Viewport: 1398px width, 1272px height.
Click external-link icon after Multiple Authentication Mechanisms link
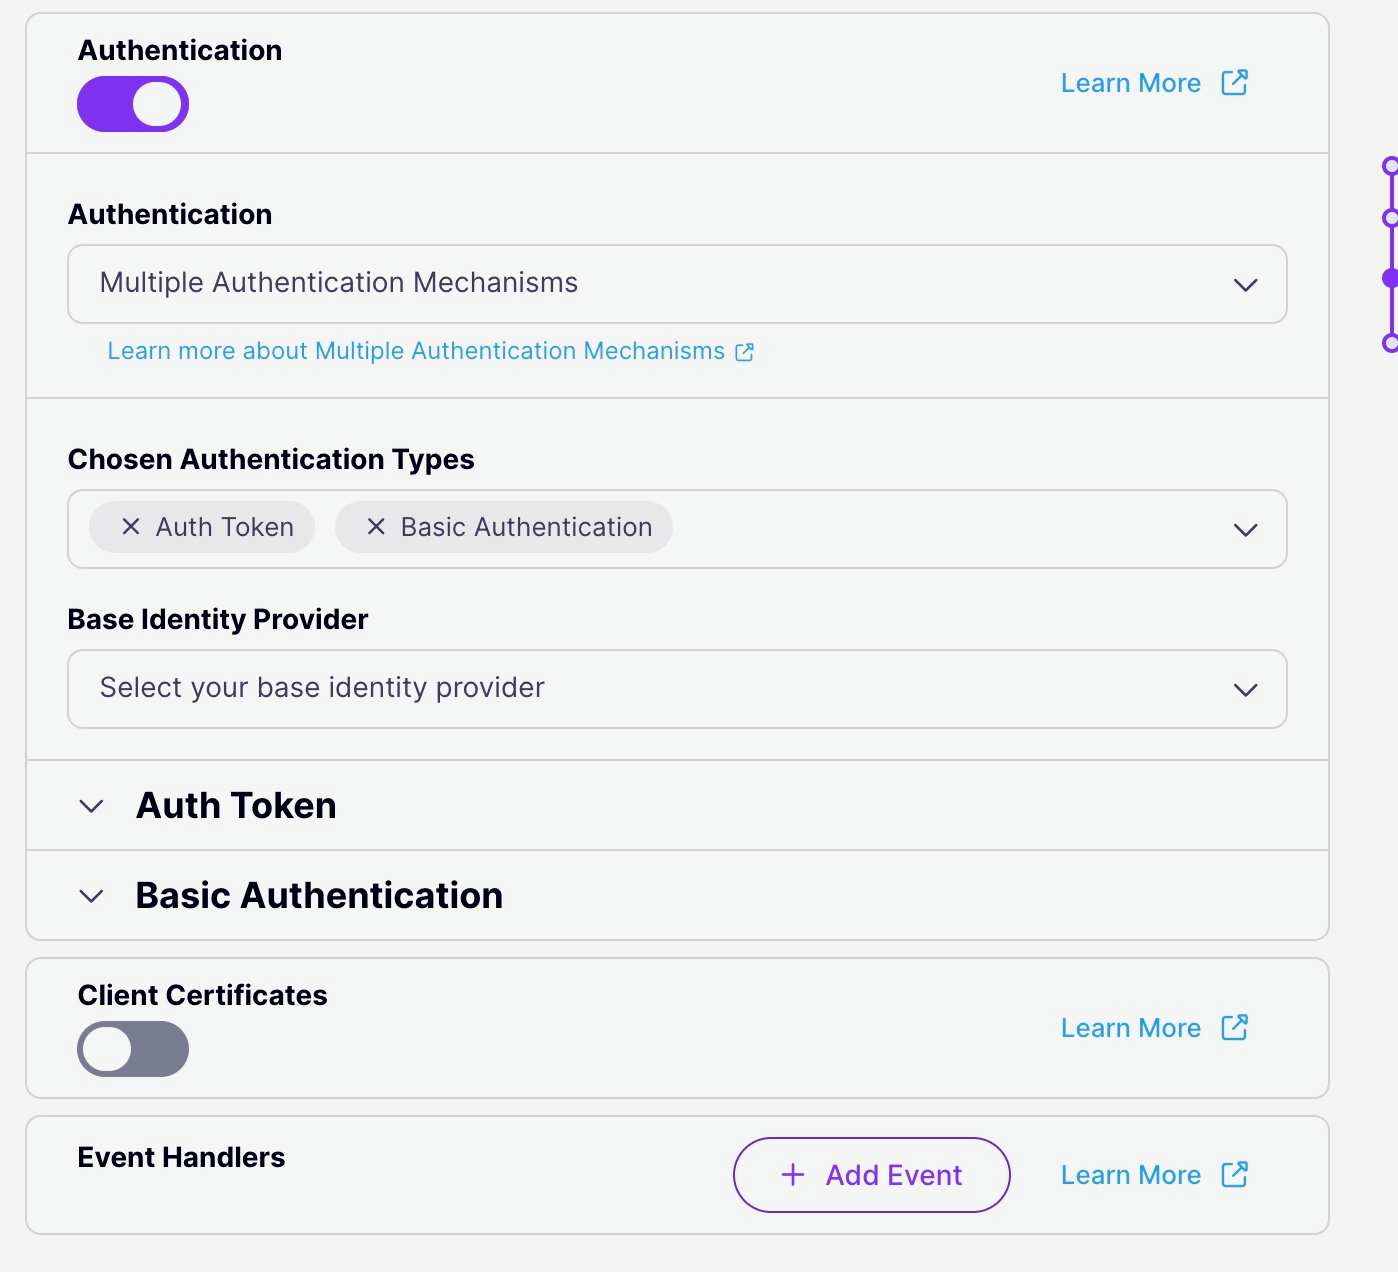pyautogui.click(x=743, y=352)
